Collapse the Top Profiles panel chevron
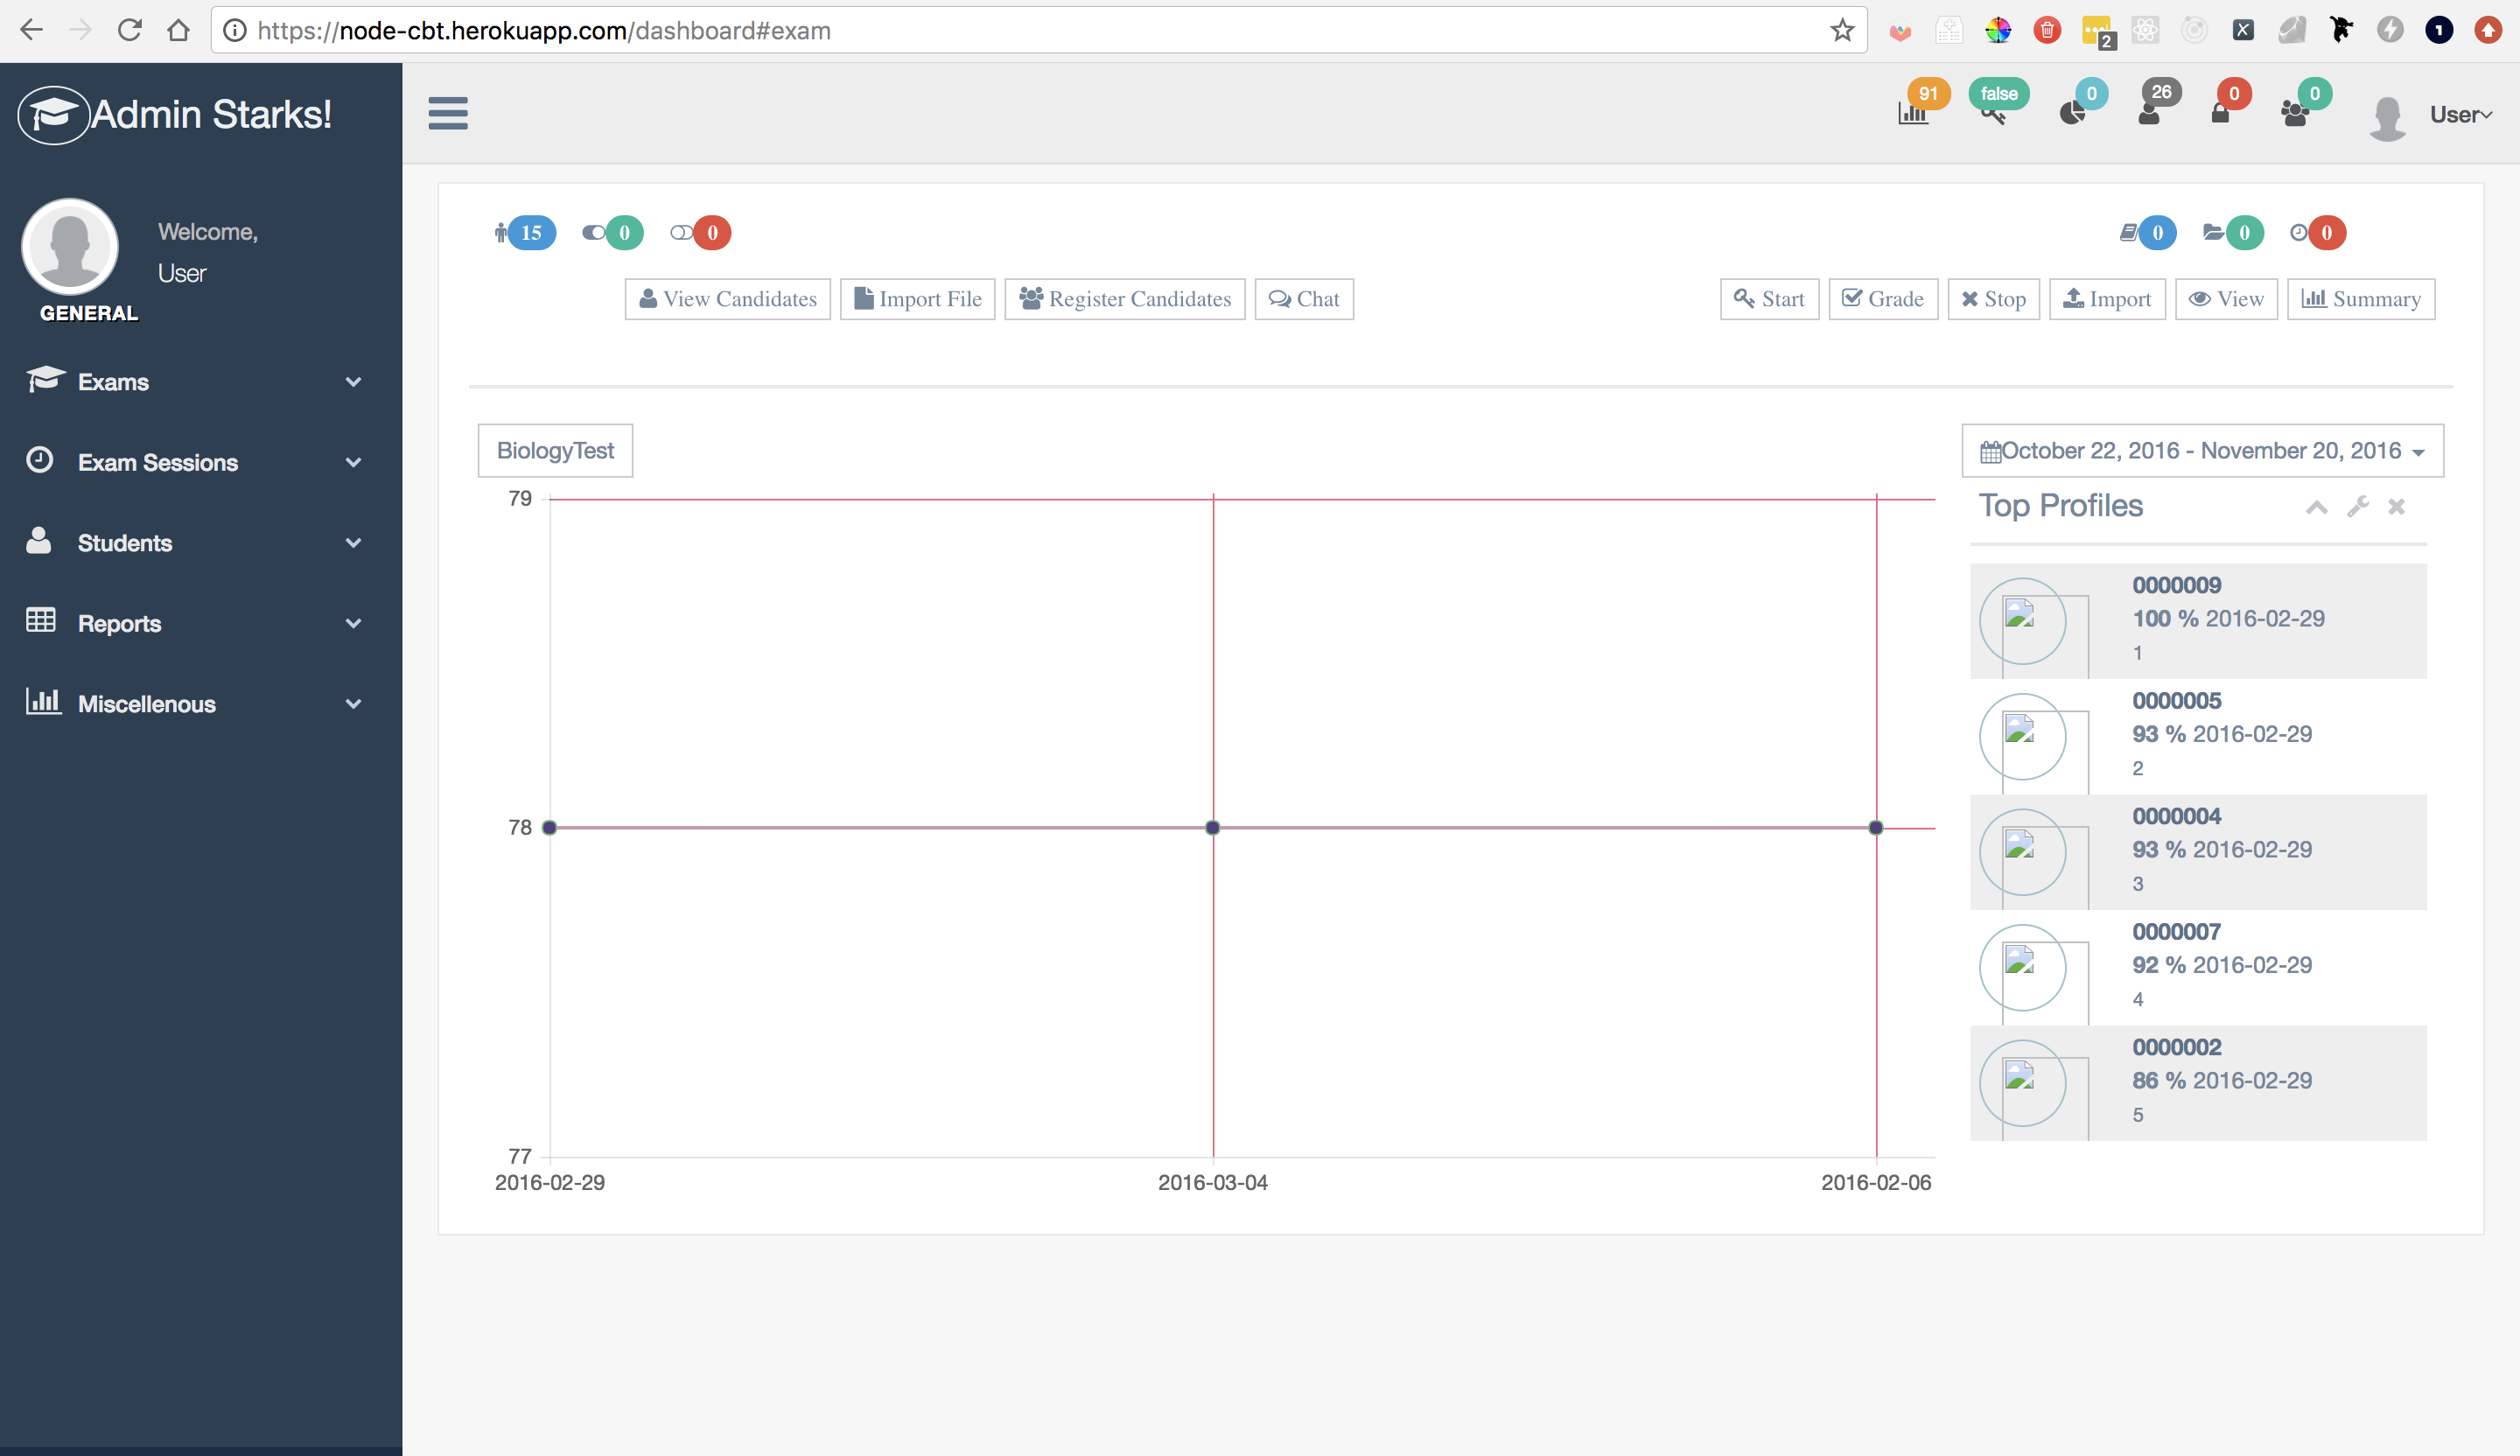Image resolution: width=2520 pixels, height=1456 pixels. click(x=2316, y=507)
